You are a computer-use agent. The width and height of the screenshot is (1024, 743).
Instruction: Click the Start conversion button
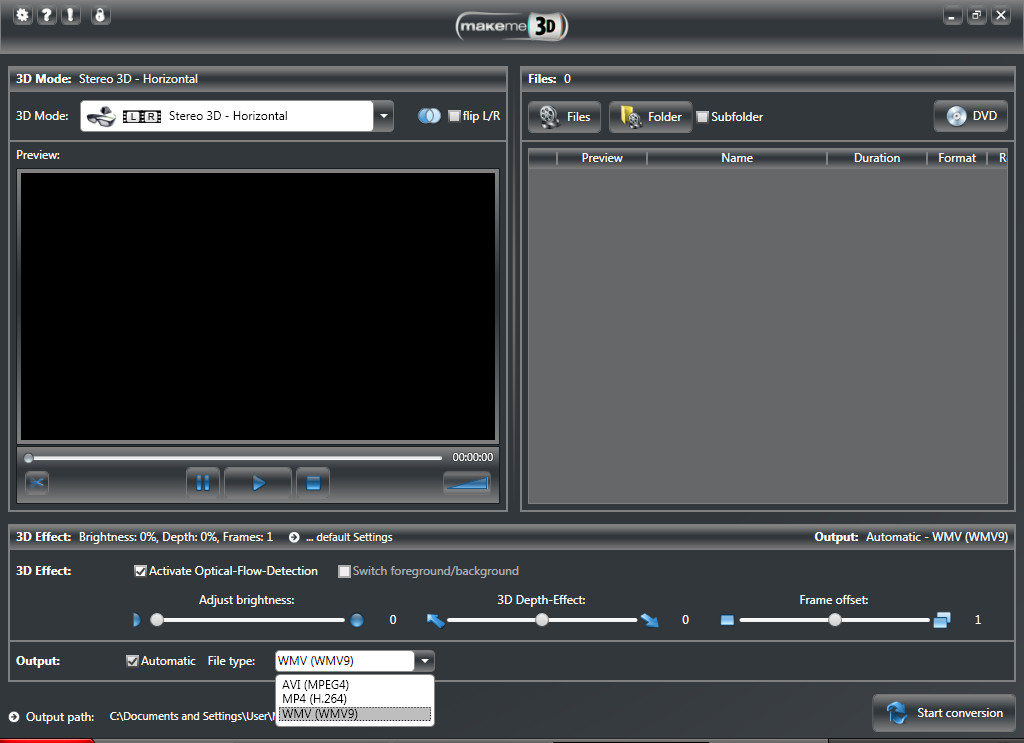[x=944, y=713]
